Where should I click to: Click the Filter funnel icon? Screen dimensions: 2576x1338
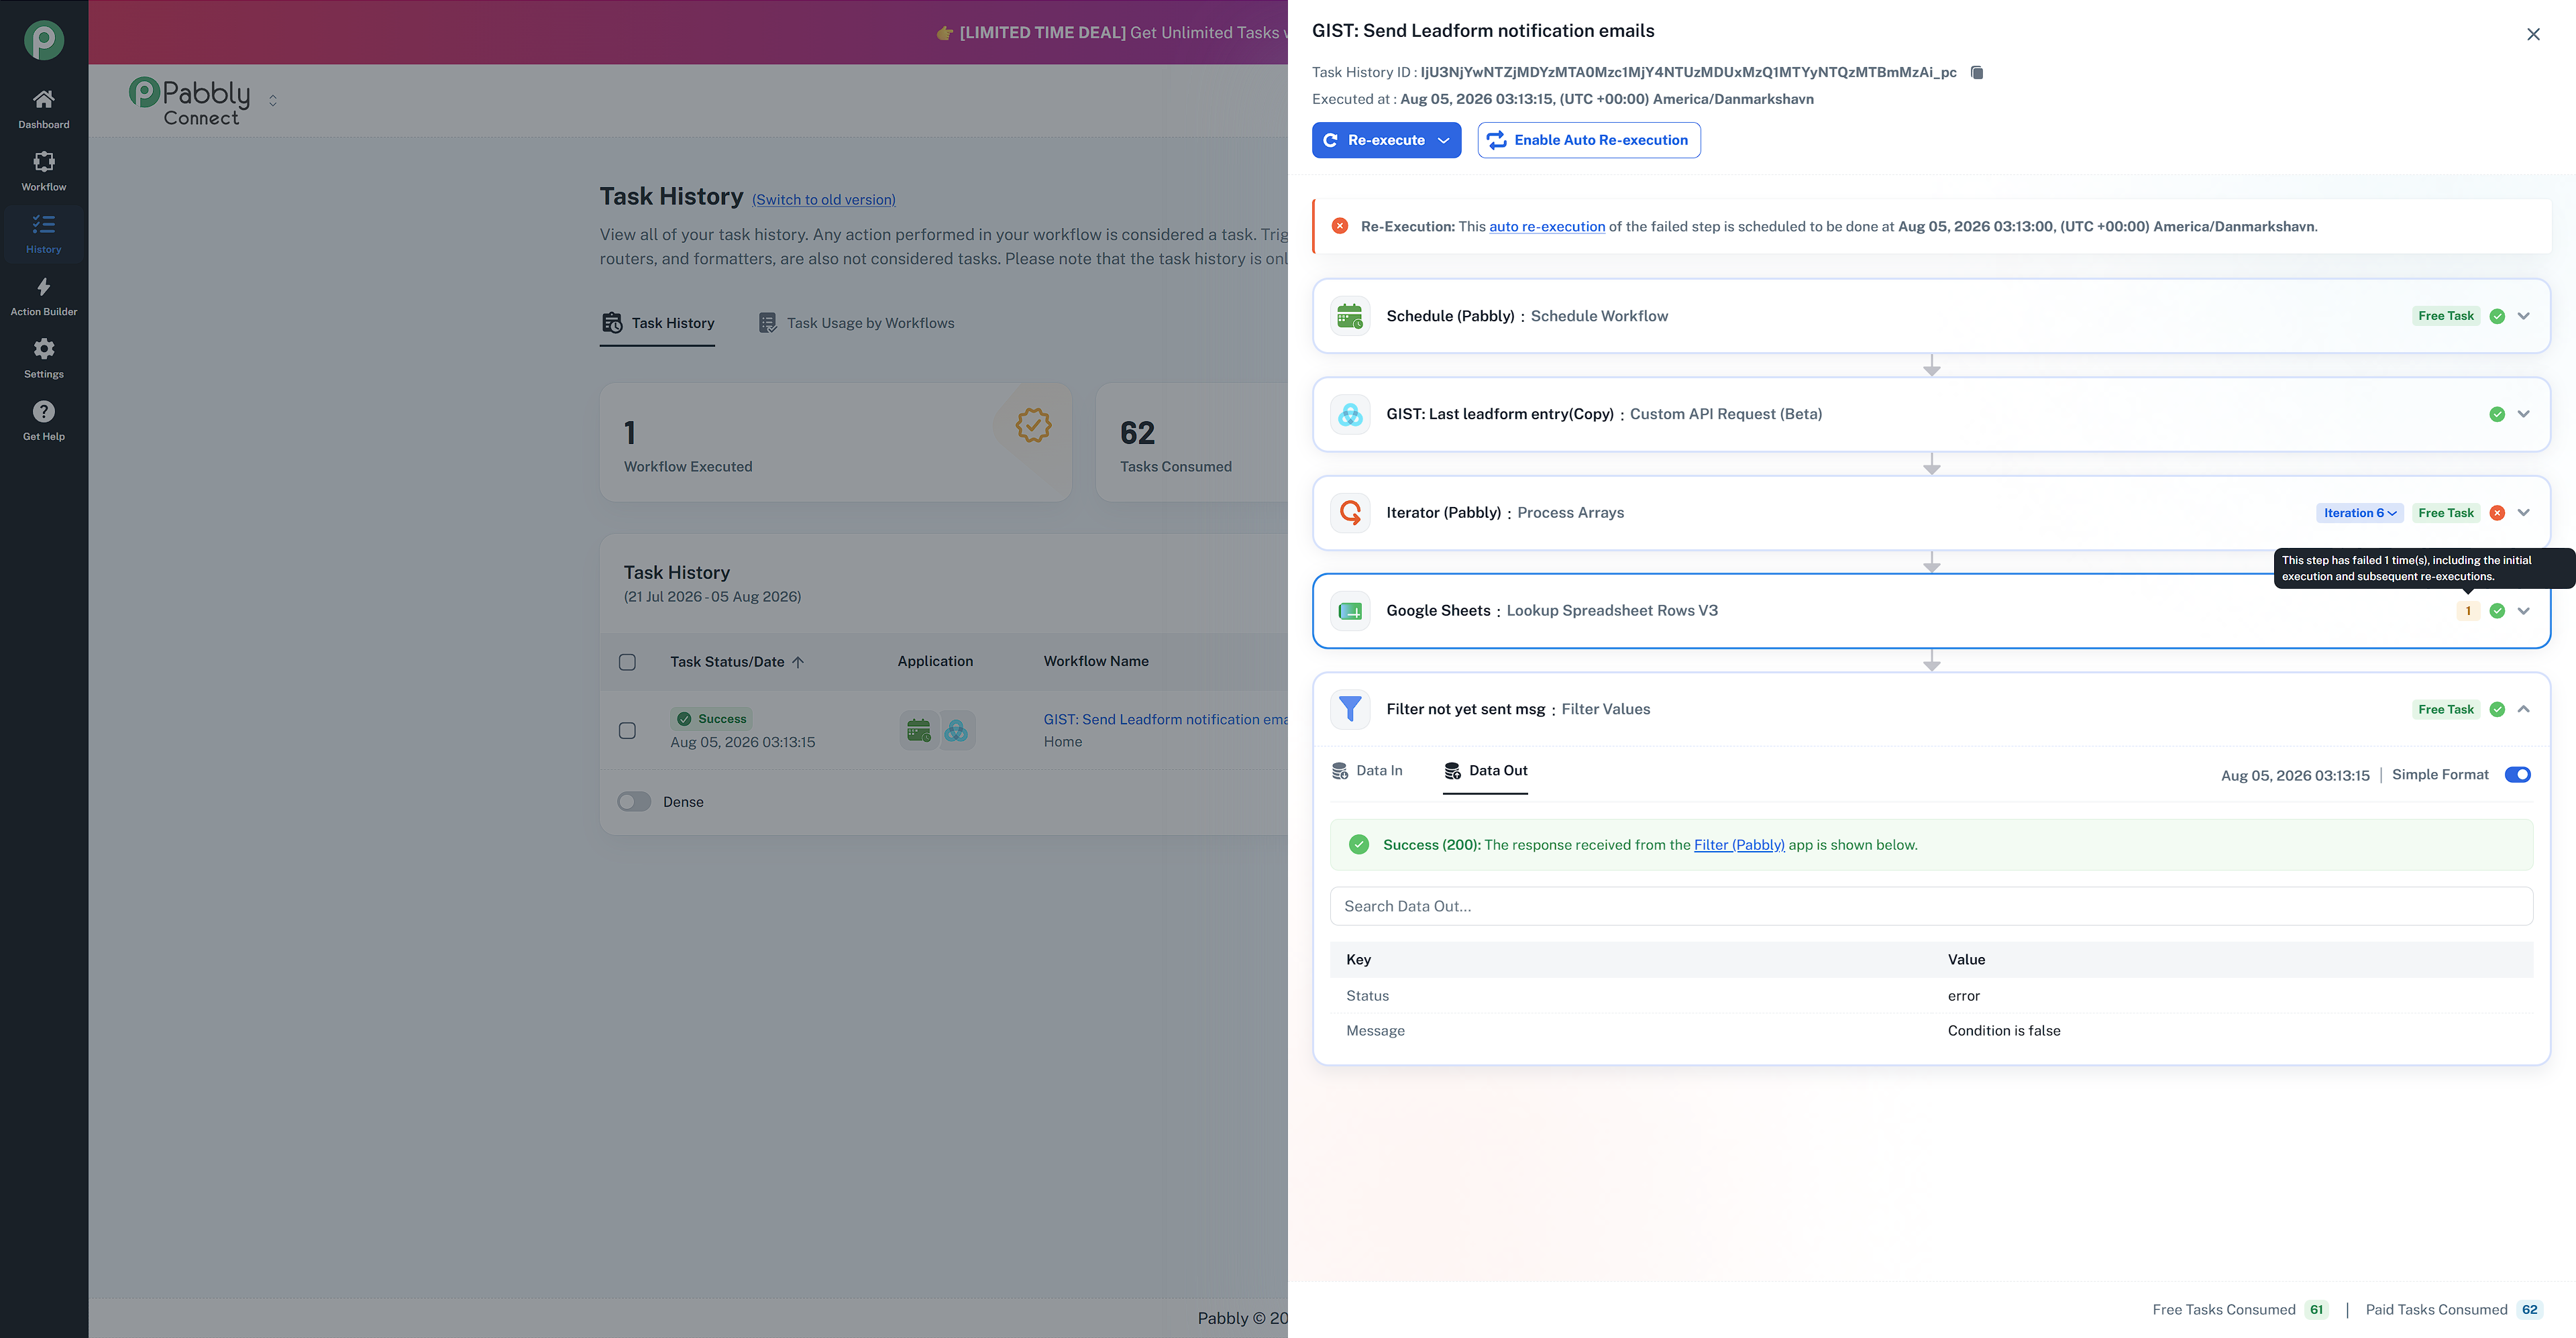[x=1350, y=709]
